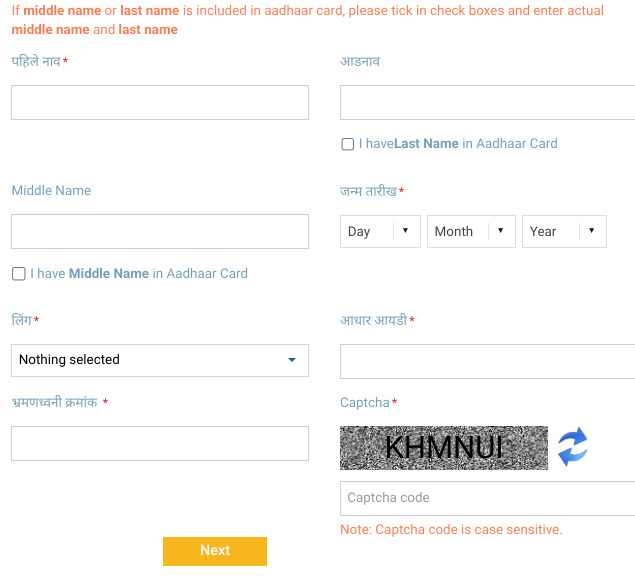Expand the gender 'Nothing selected' dropdown
This screenshot has height=584, width=635.
pos(160,360)
